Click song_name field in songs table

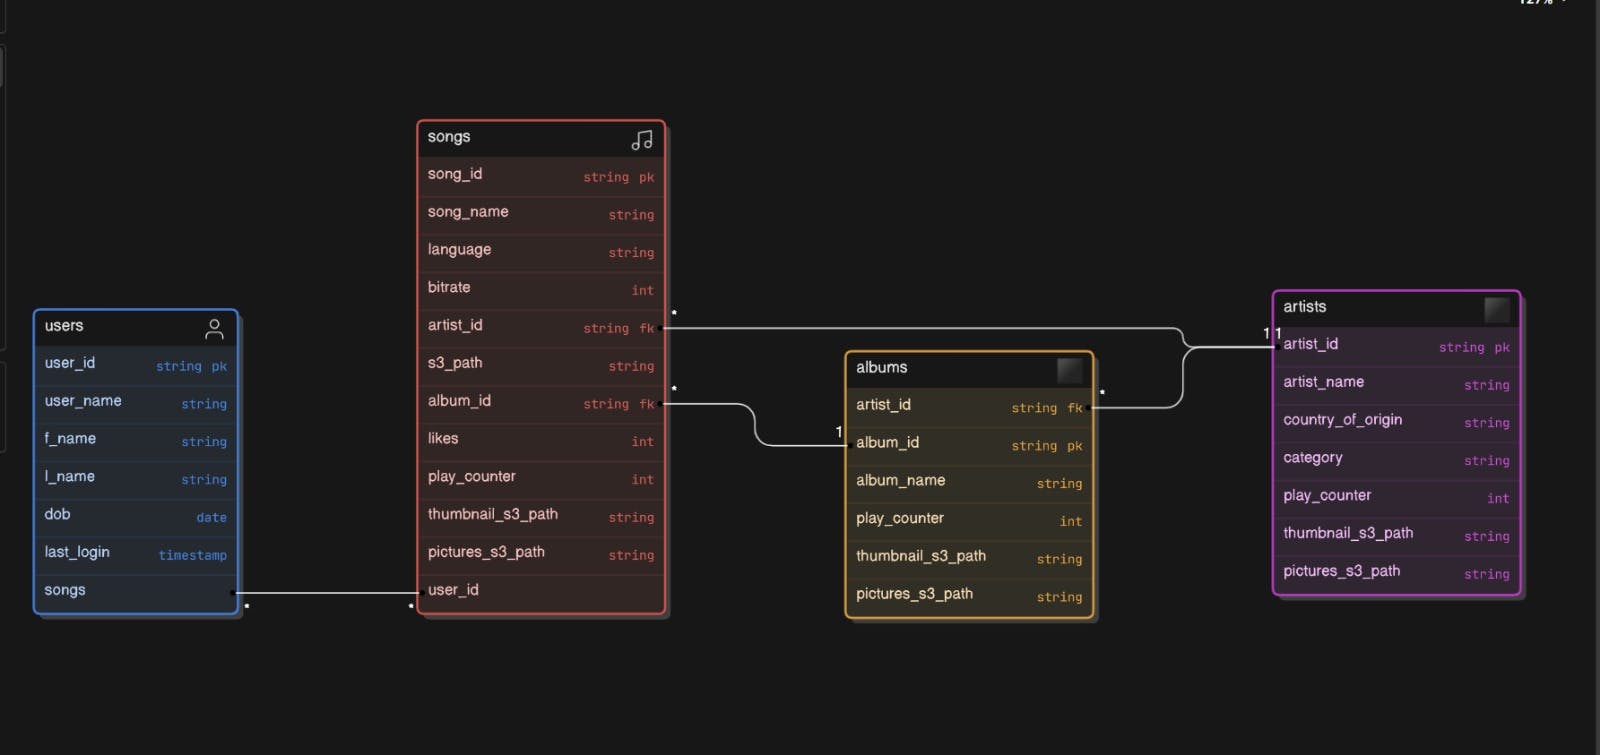(541, 214)
